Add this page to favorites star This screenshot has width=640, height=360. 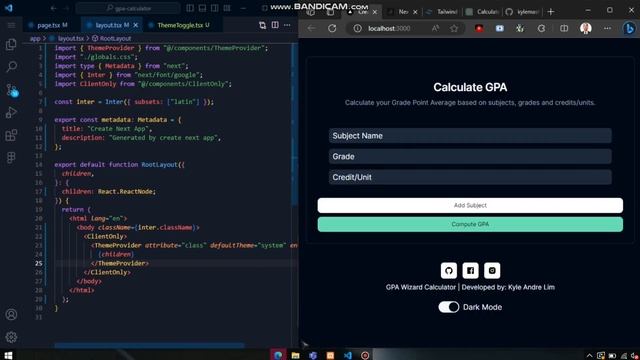coord(454,28)
